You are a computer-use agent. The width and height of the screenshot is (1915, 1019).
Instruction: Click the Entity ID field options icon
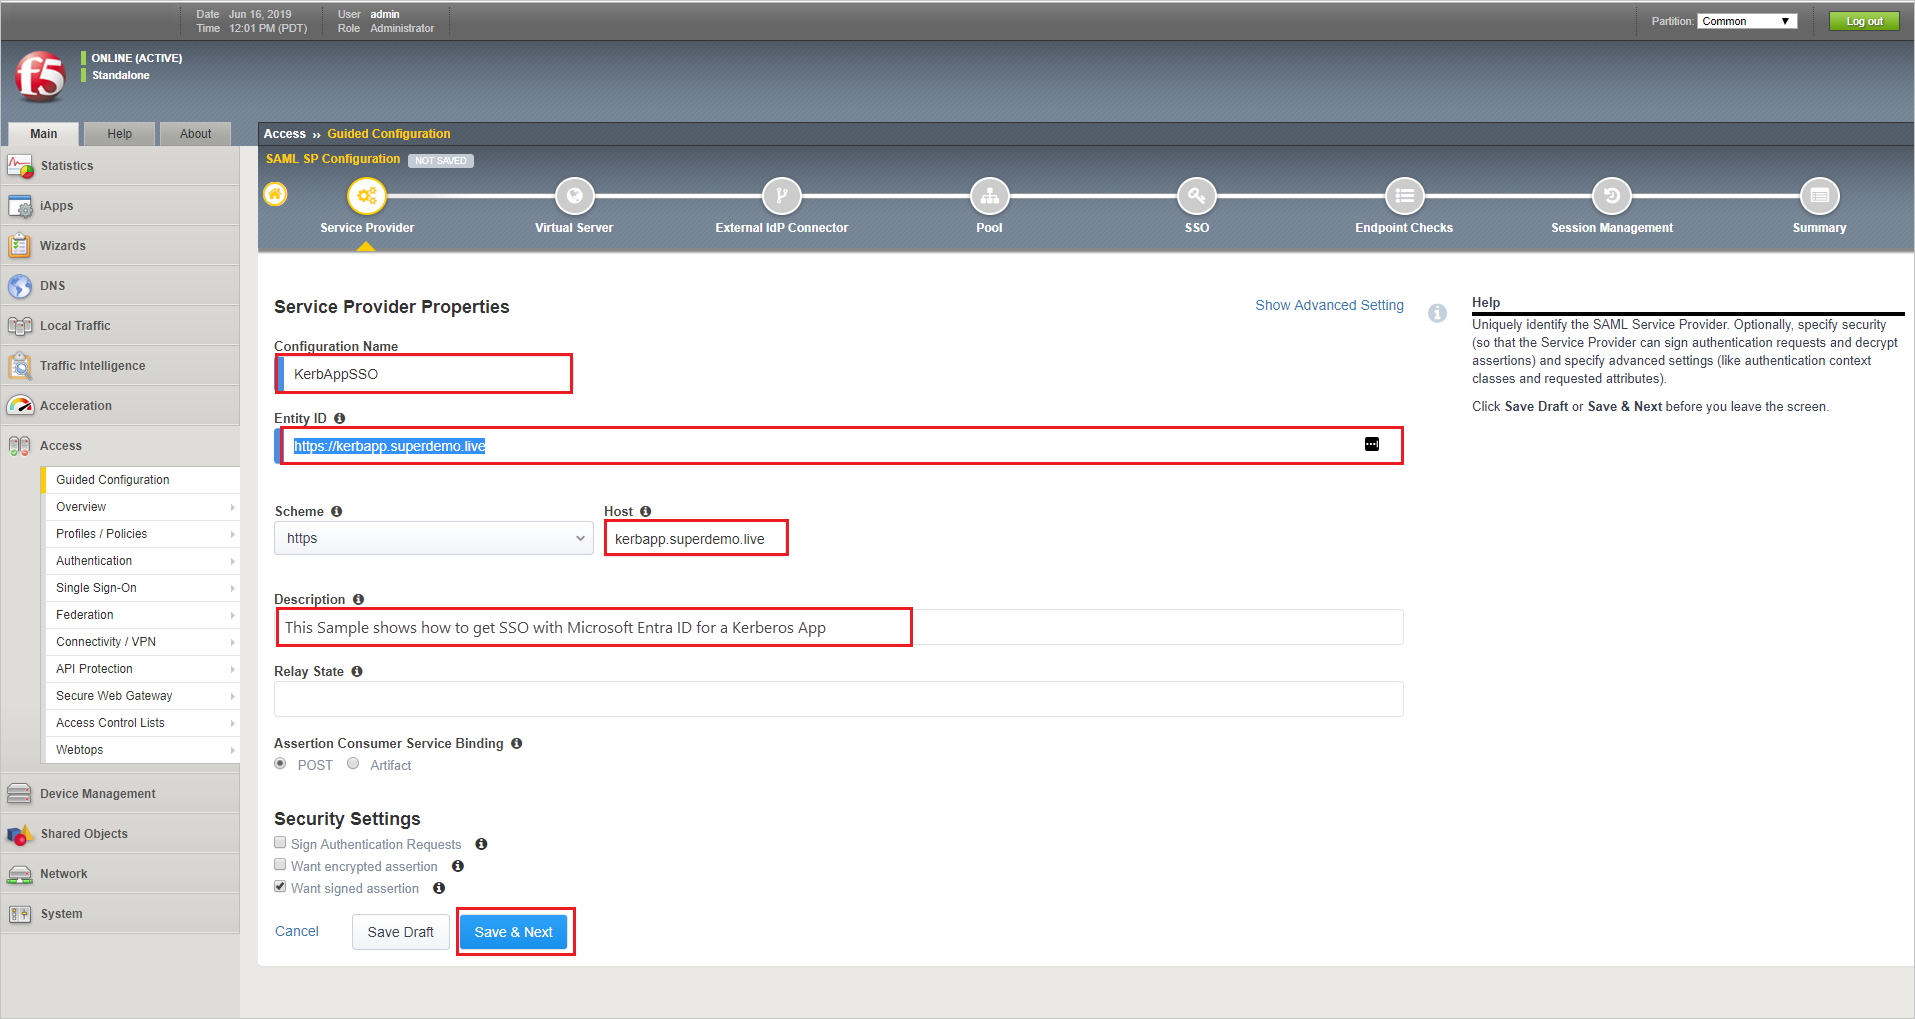click(1372, 444)
